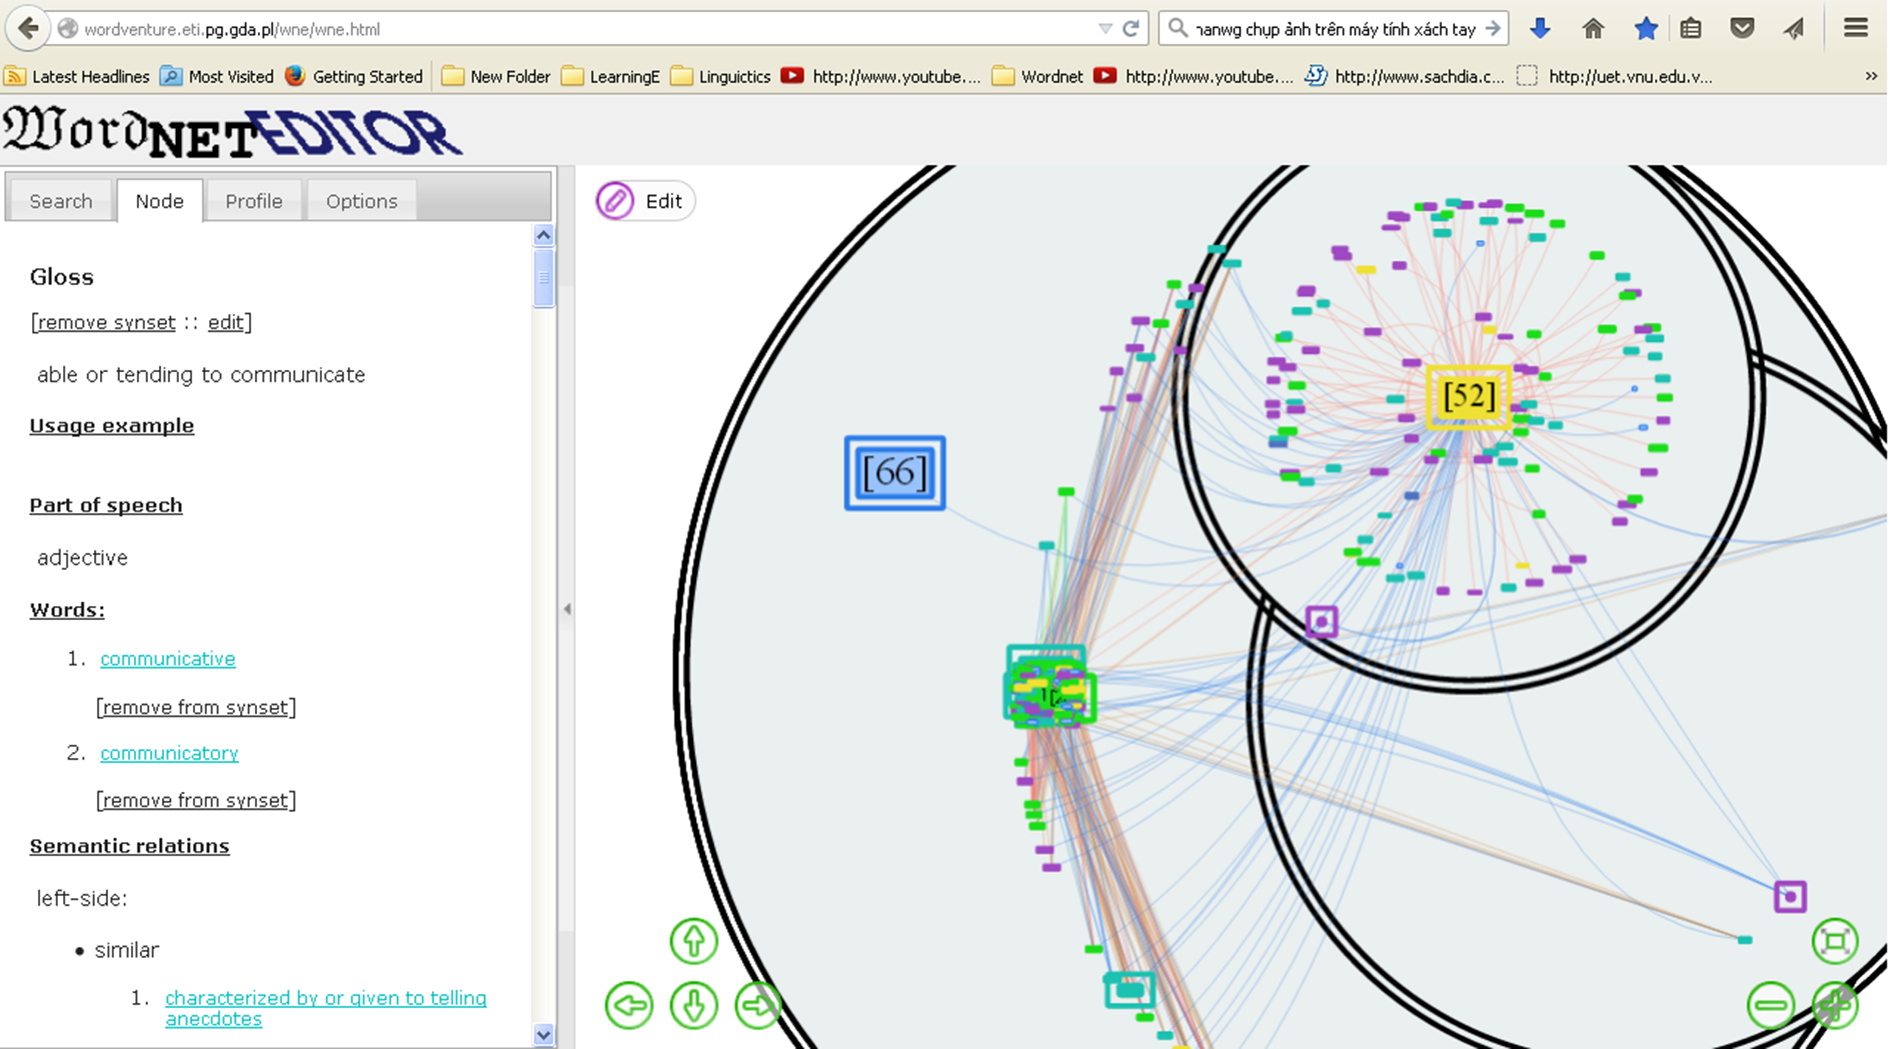Open Firefox hamburger menu
The image size is (1890, 1049).
tap(1856, 29)
